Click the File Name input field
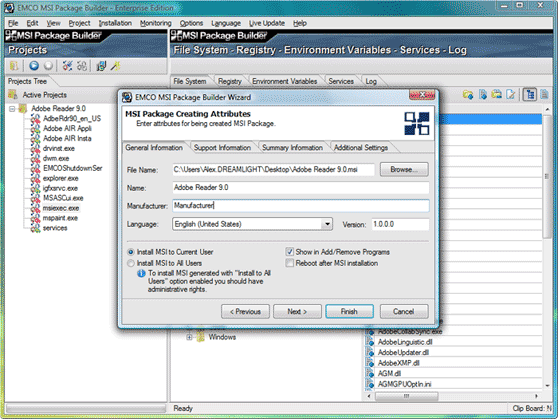558x419 pixels. [273, 169]
